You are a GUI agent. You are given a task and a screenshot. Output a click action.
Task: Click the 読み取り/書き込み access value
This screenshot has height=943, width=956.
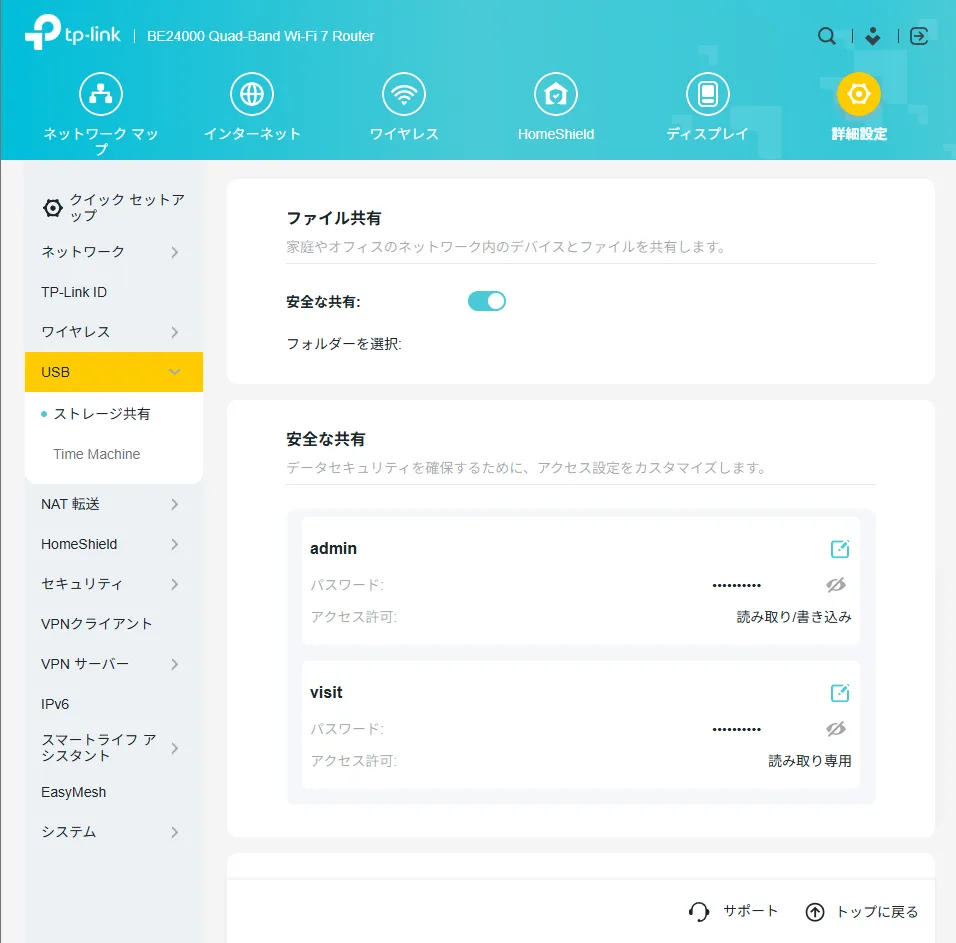tap(794, 617)
